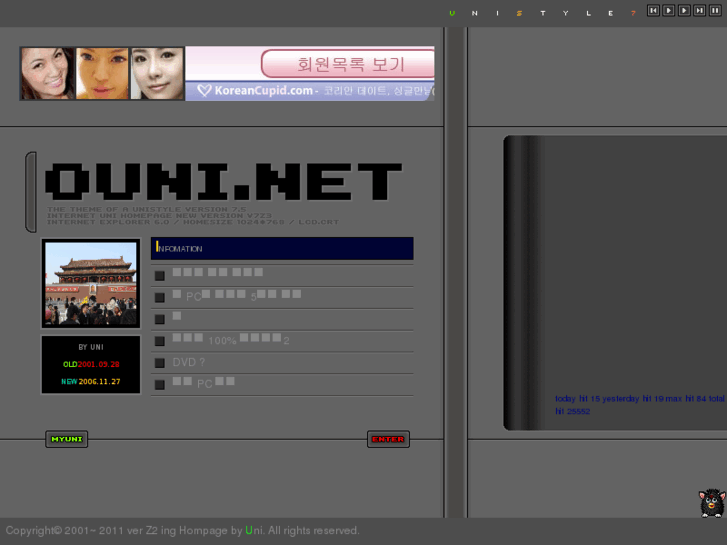Click the red 7 in header
Image resolution: width=727 pixels, height=545 pixels.
tap(633, 13)
